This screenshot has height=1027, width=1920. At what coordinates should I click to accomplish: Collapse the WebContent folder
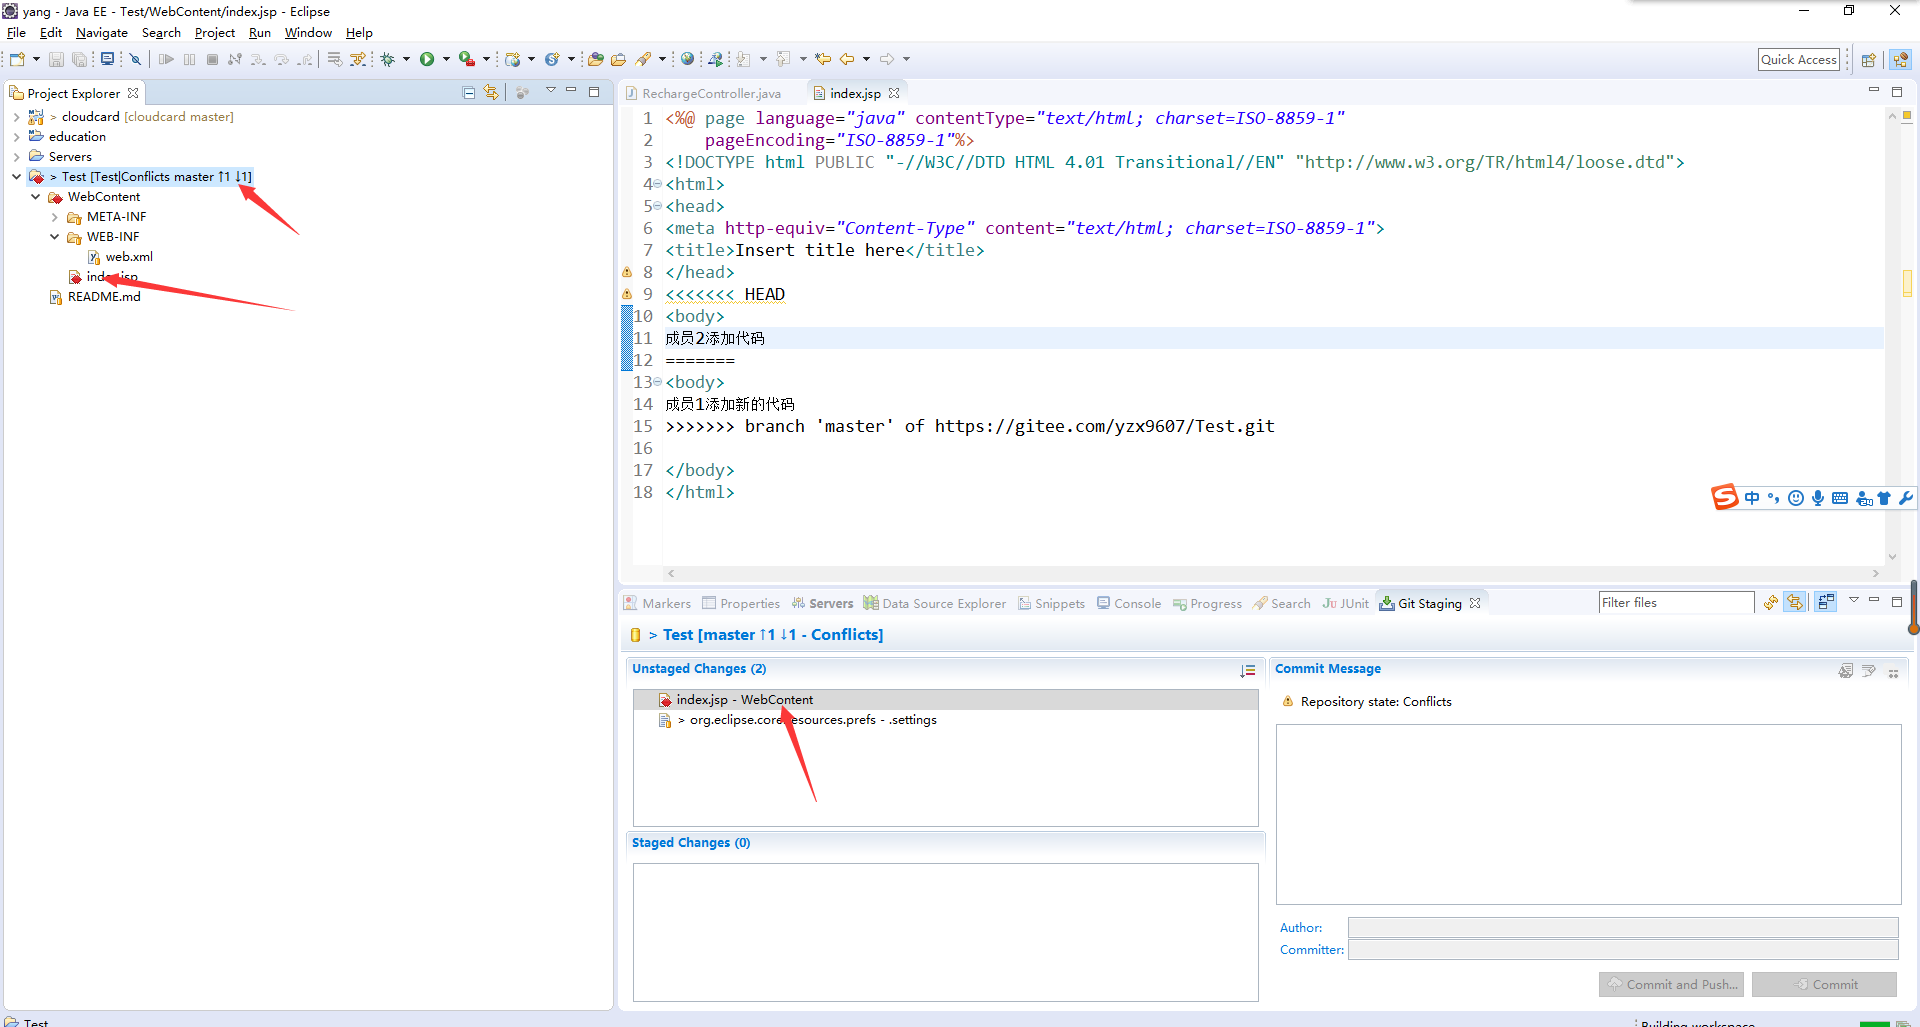pos(35,197)
